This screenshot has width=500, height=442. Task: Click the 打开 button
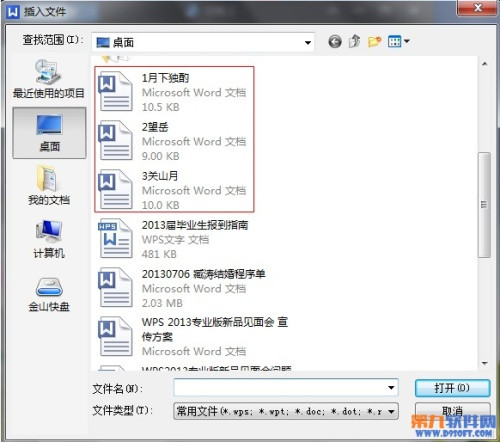[452, 388]
